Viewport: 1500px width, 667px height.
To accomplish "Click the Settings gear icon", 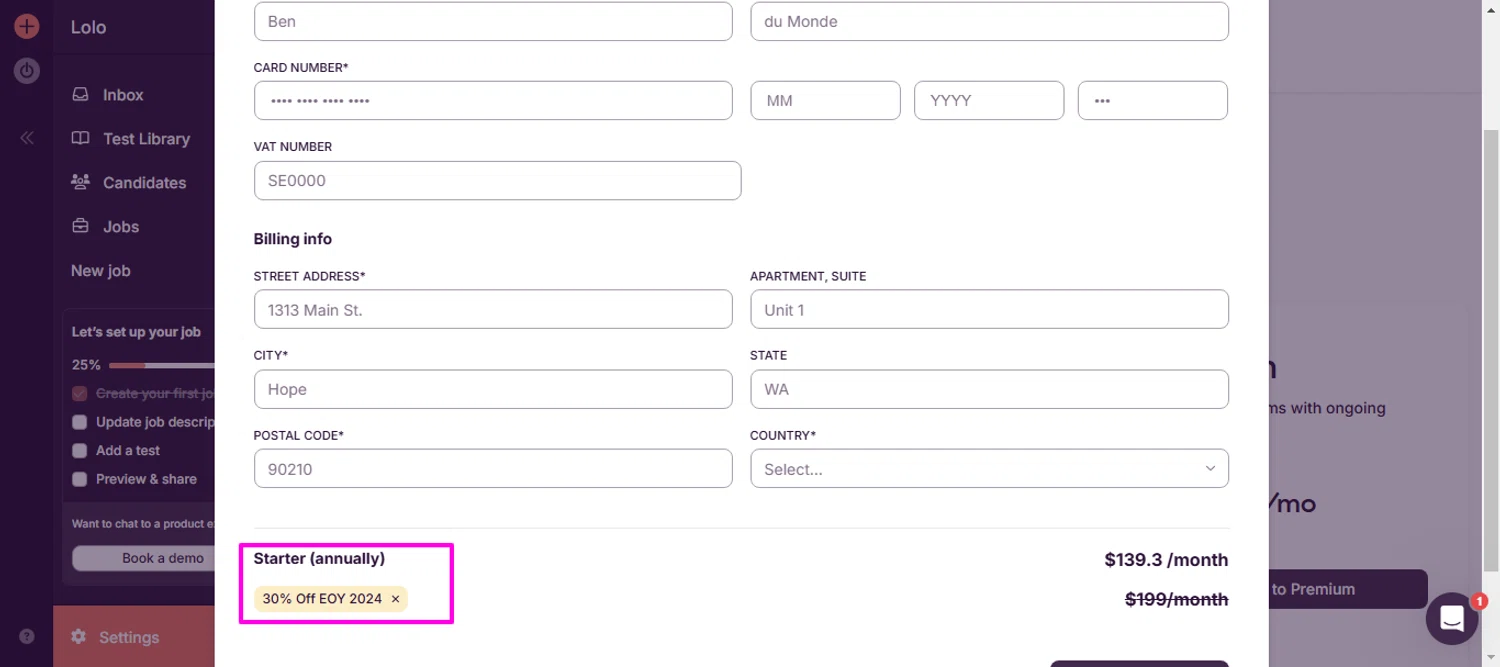I will [x=78, y=636].
